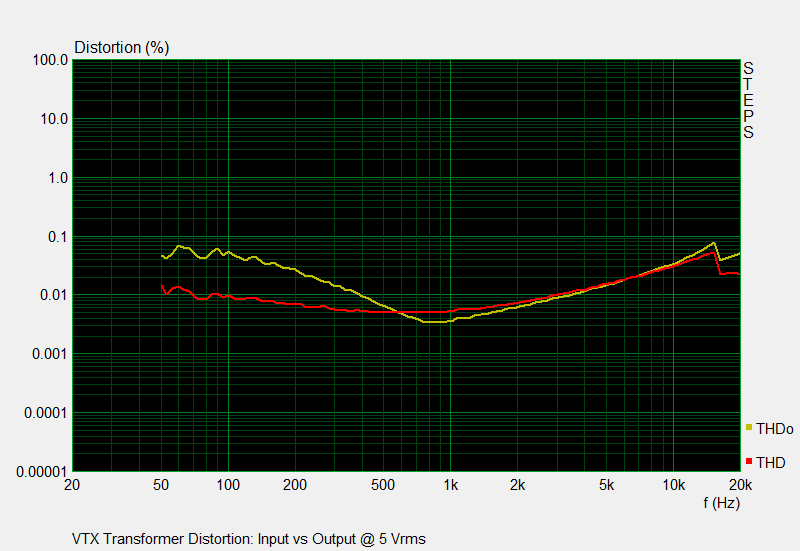
Task: Click the 0.00001 y-axis value
Action: coord(42,472)
